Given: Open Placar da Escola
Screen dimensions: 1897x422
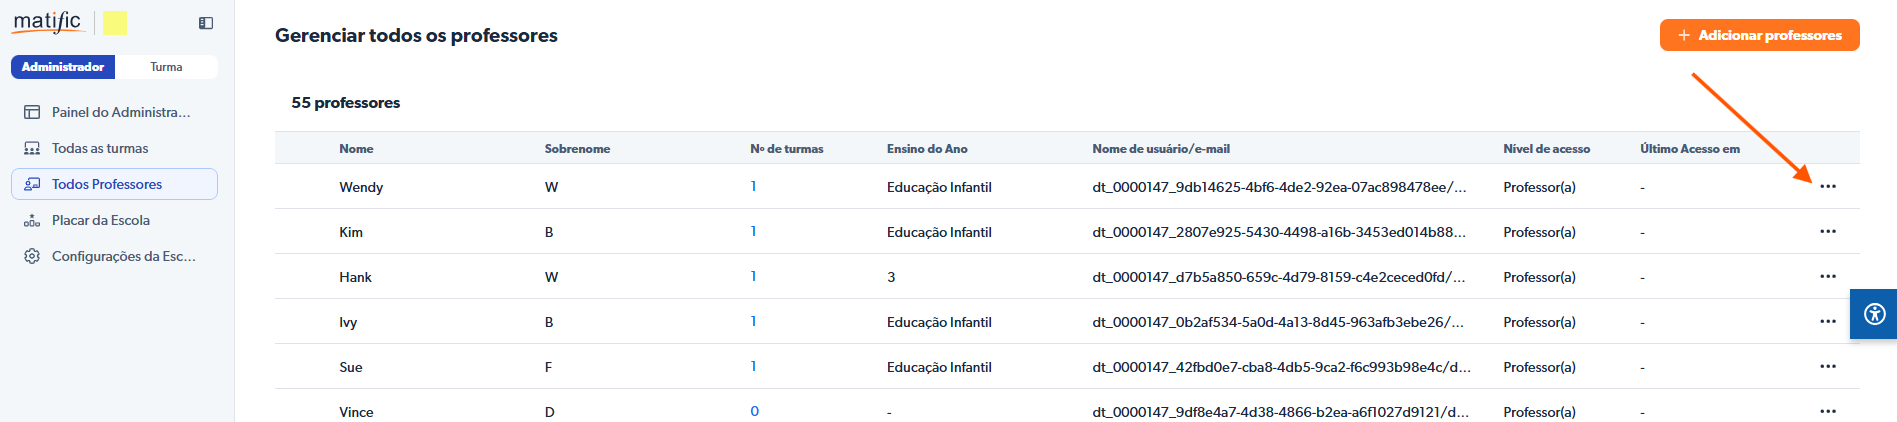Looking at the screenshot, I should coord(101,220).
